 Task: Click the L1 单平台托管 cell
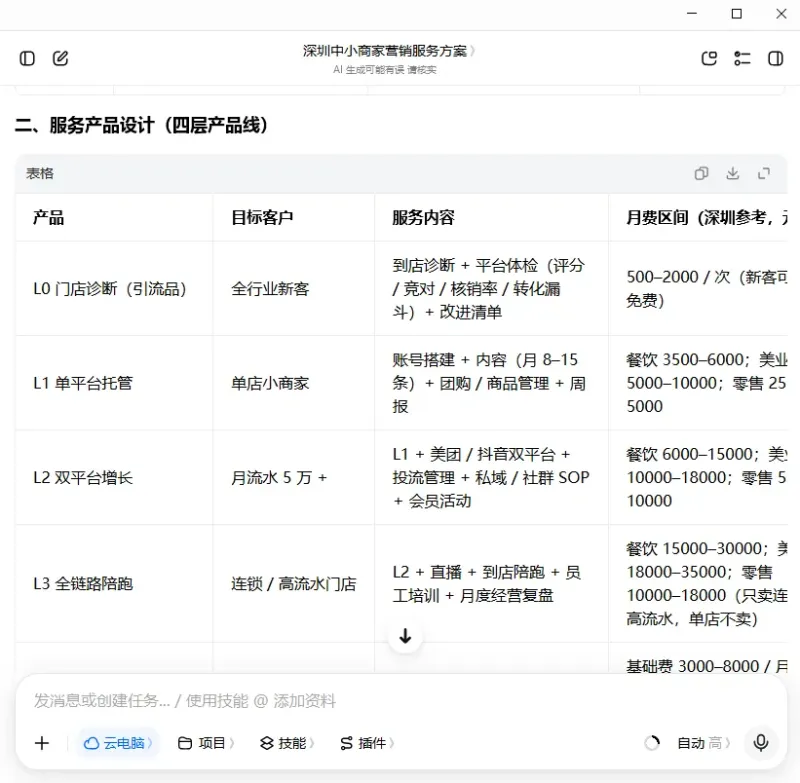coord(114,383)
